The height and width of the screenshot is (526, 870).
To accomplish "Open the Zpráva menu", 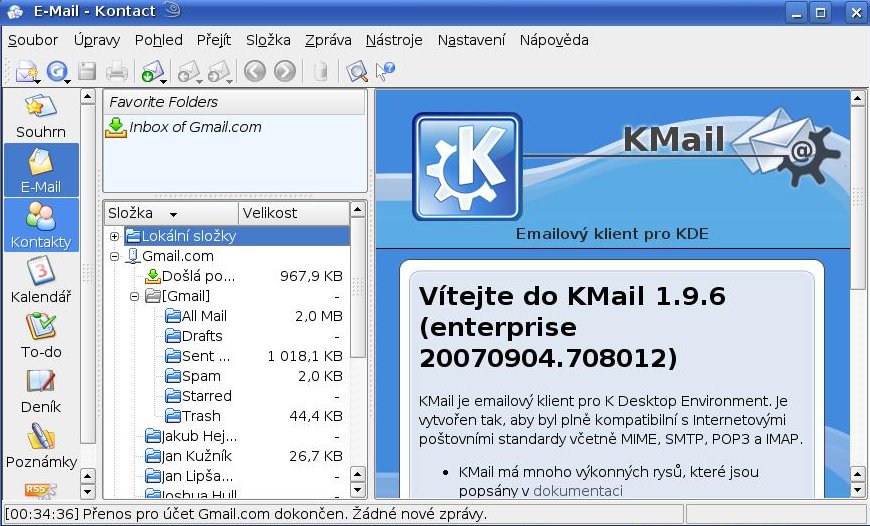I will point(328,40).
